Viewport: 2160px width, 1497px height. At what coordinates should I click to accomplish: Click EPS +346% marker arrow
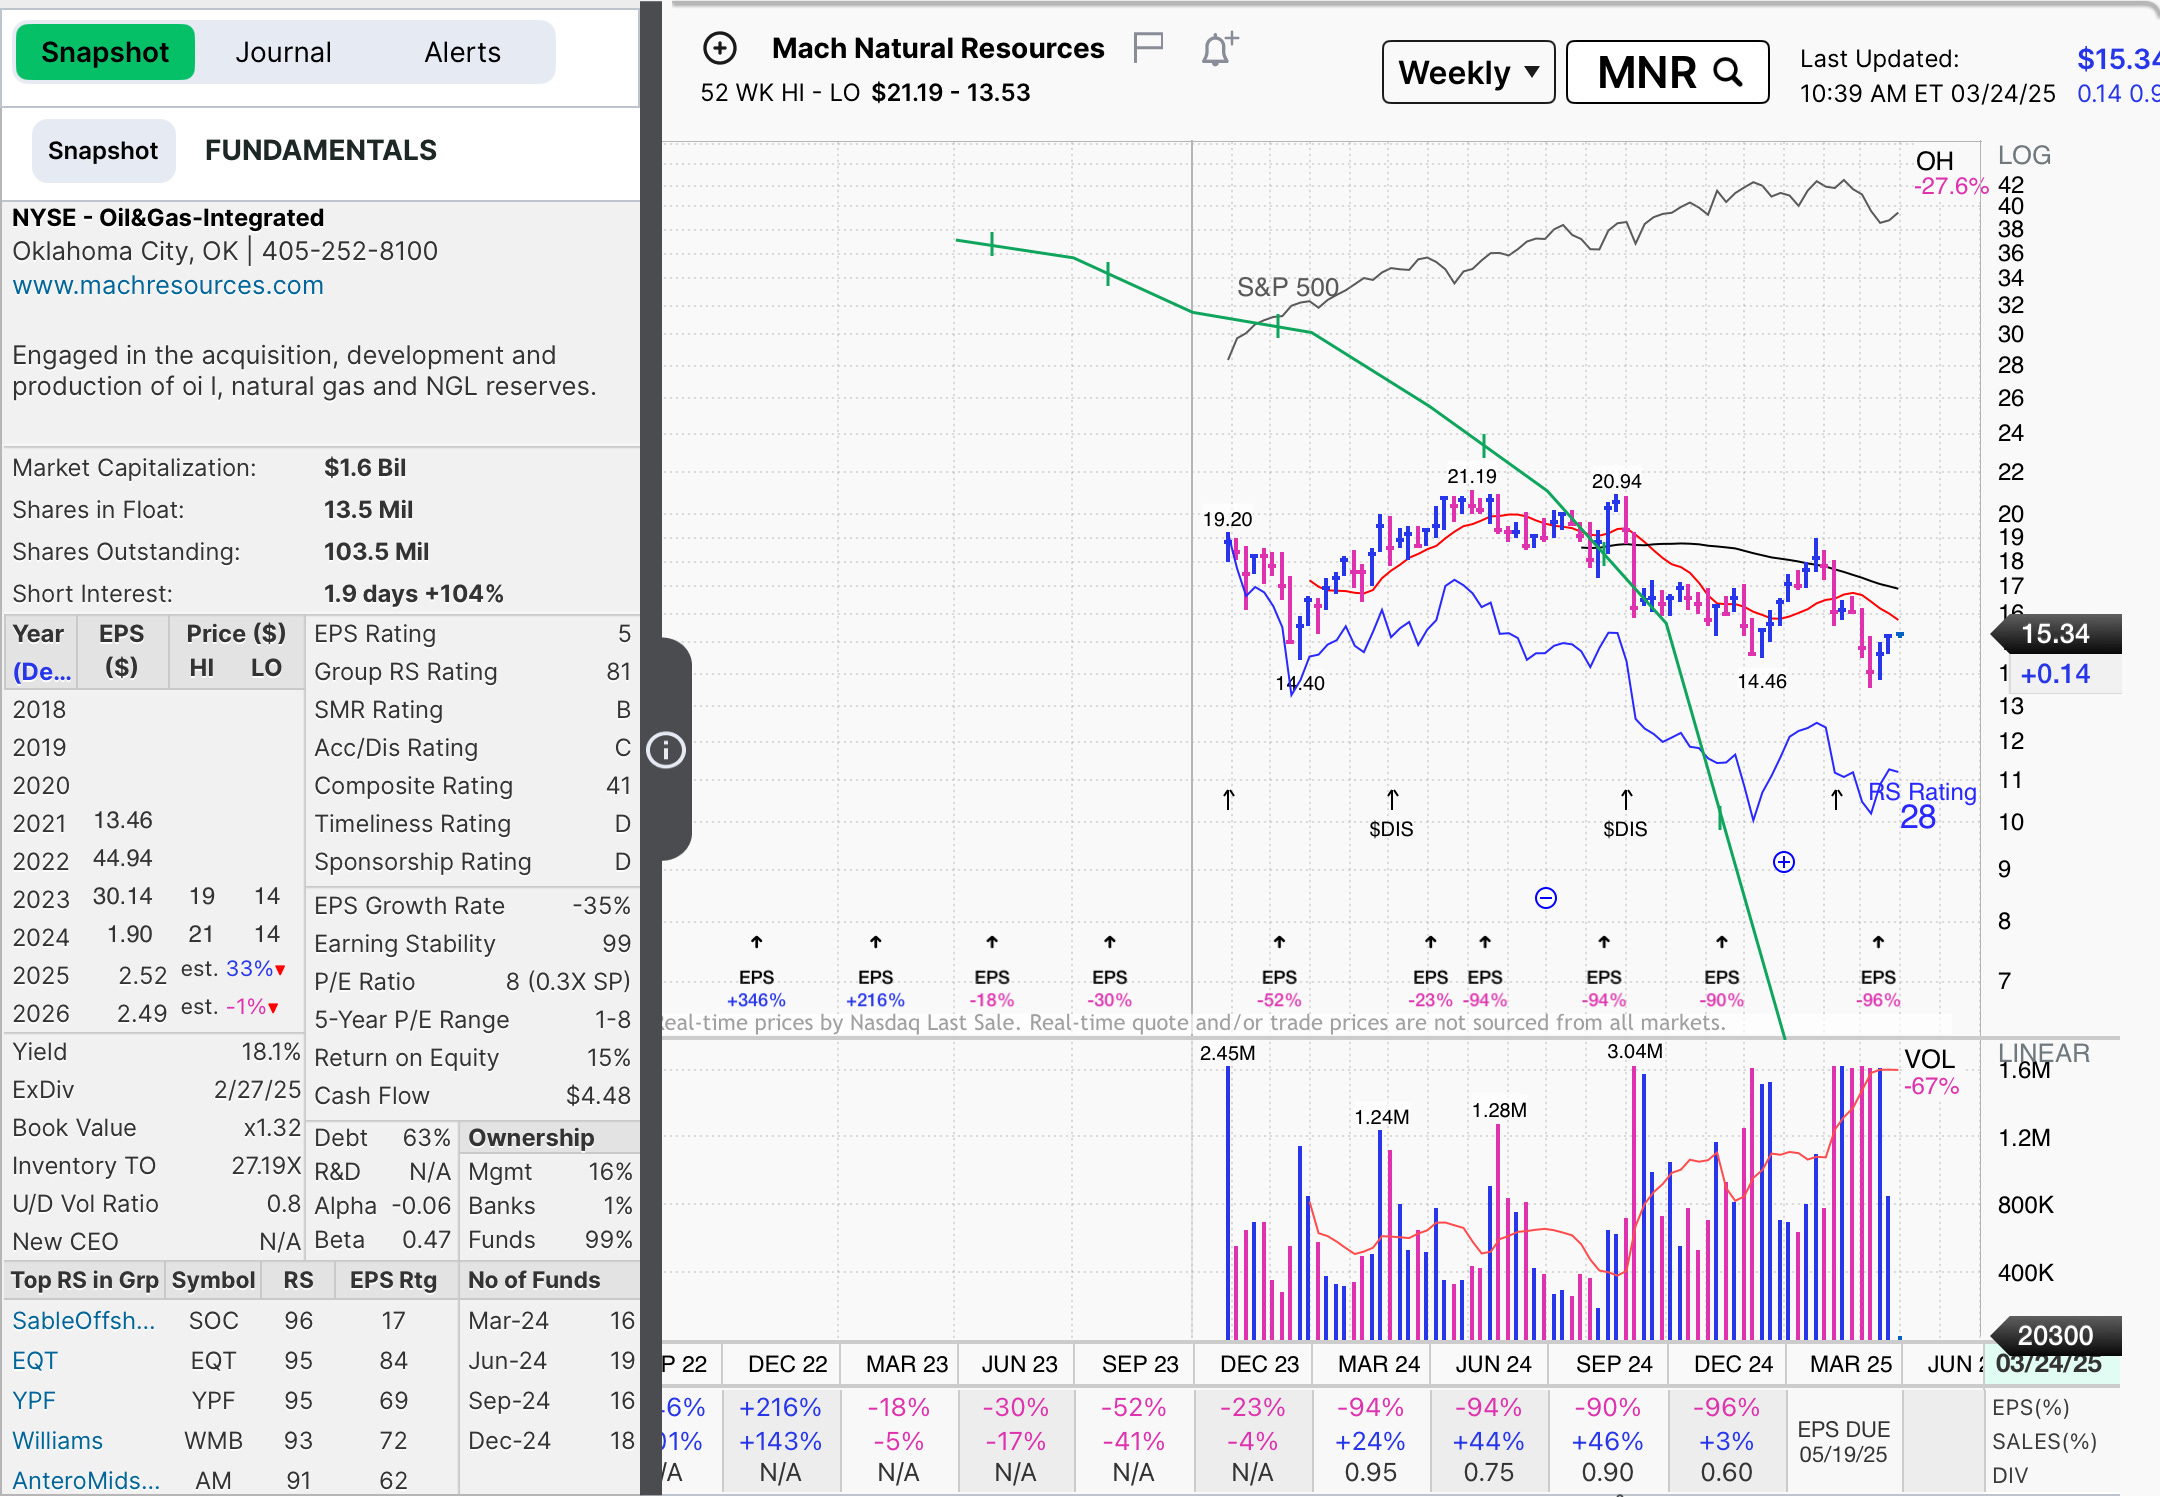(x=757, y=942)
